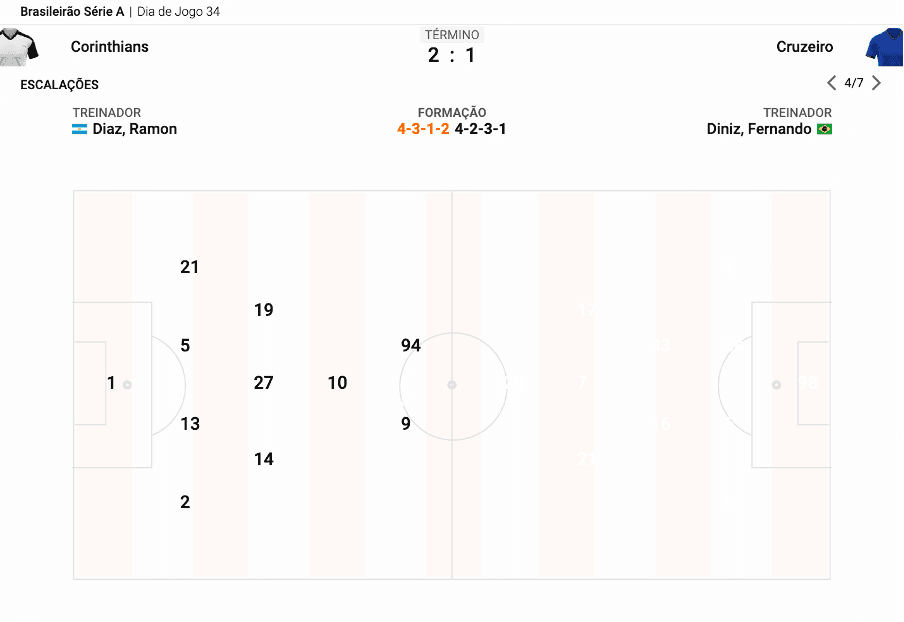Viewport: 904px width, 622px height.
Task: Click the 2 : 1 final score
Action: [x=451, y=55]
